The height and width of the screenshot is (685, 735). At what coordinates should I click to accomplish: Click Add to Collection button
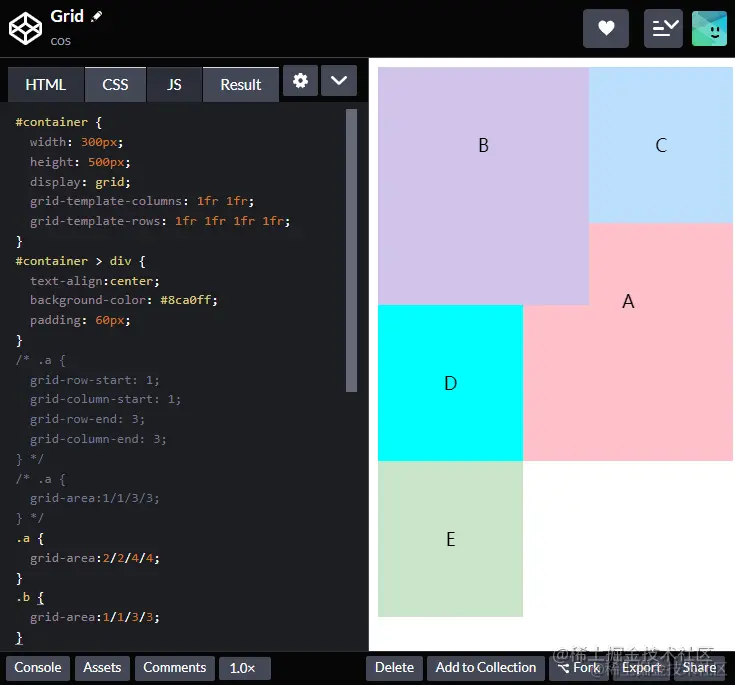tap(486, 668)
